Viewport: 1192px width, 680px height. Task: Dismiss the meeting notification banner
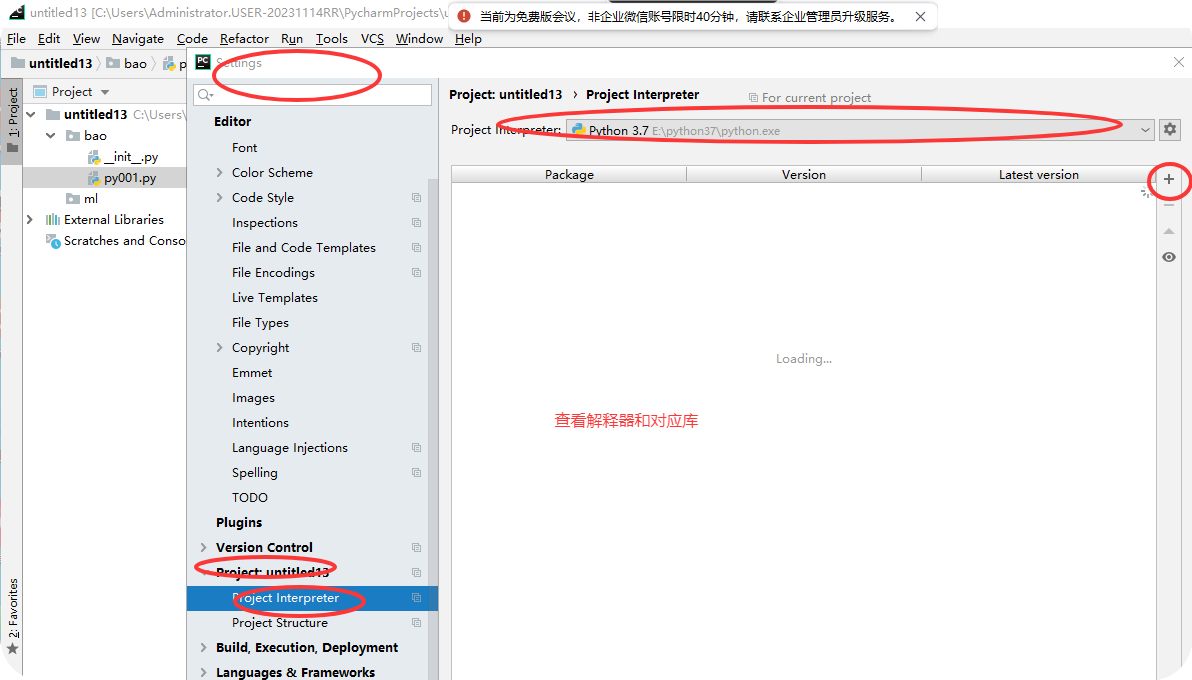coord(920,16)
